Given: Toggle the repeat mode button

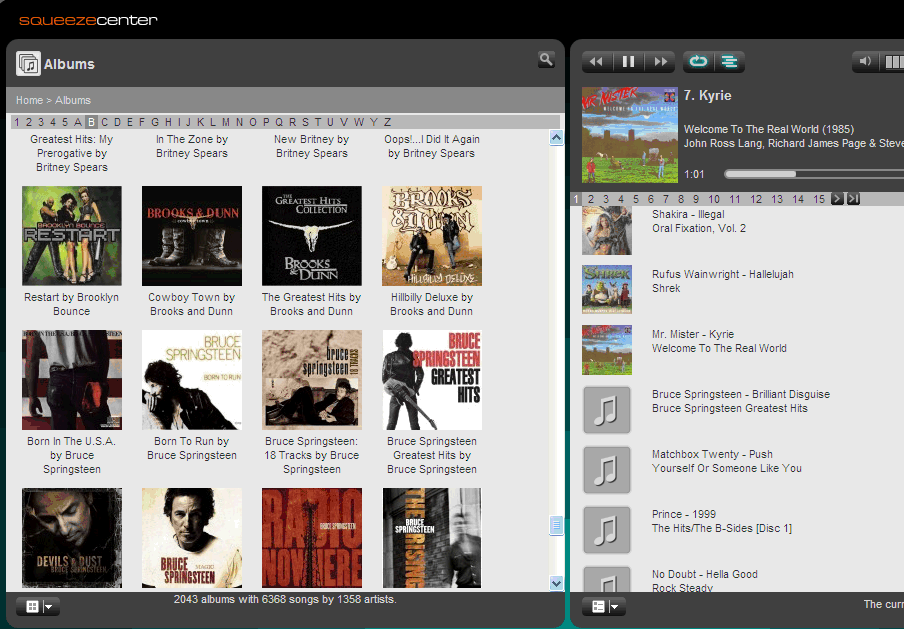Looking at the screenshot, I should click(698, 62).
